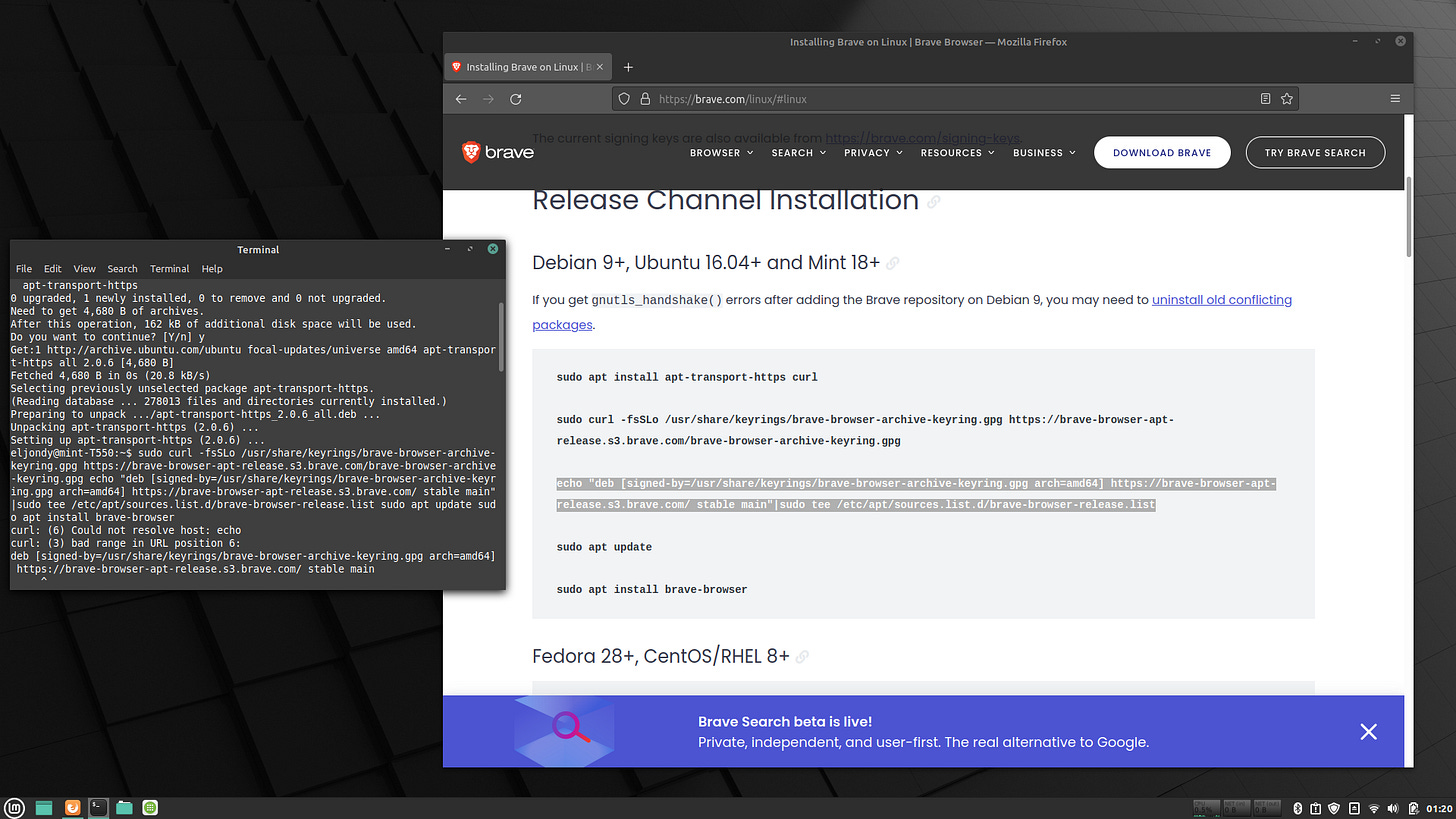Go back in Firefox
1456x819 pixels.
pyautogui.click(x=461, y=99)
